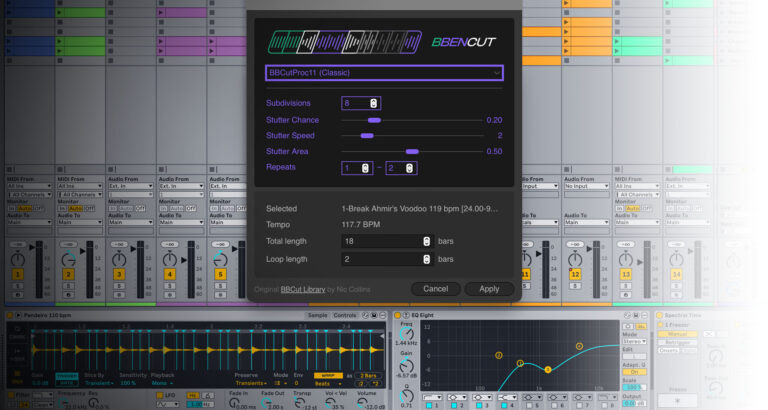Screen dimensions: 768x410
Task: Arm track 3 for recording
Action: pyautogui.click(x=119, y=295)
